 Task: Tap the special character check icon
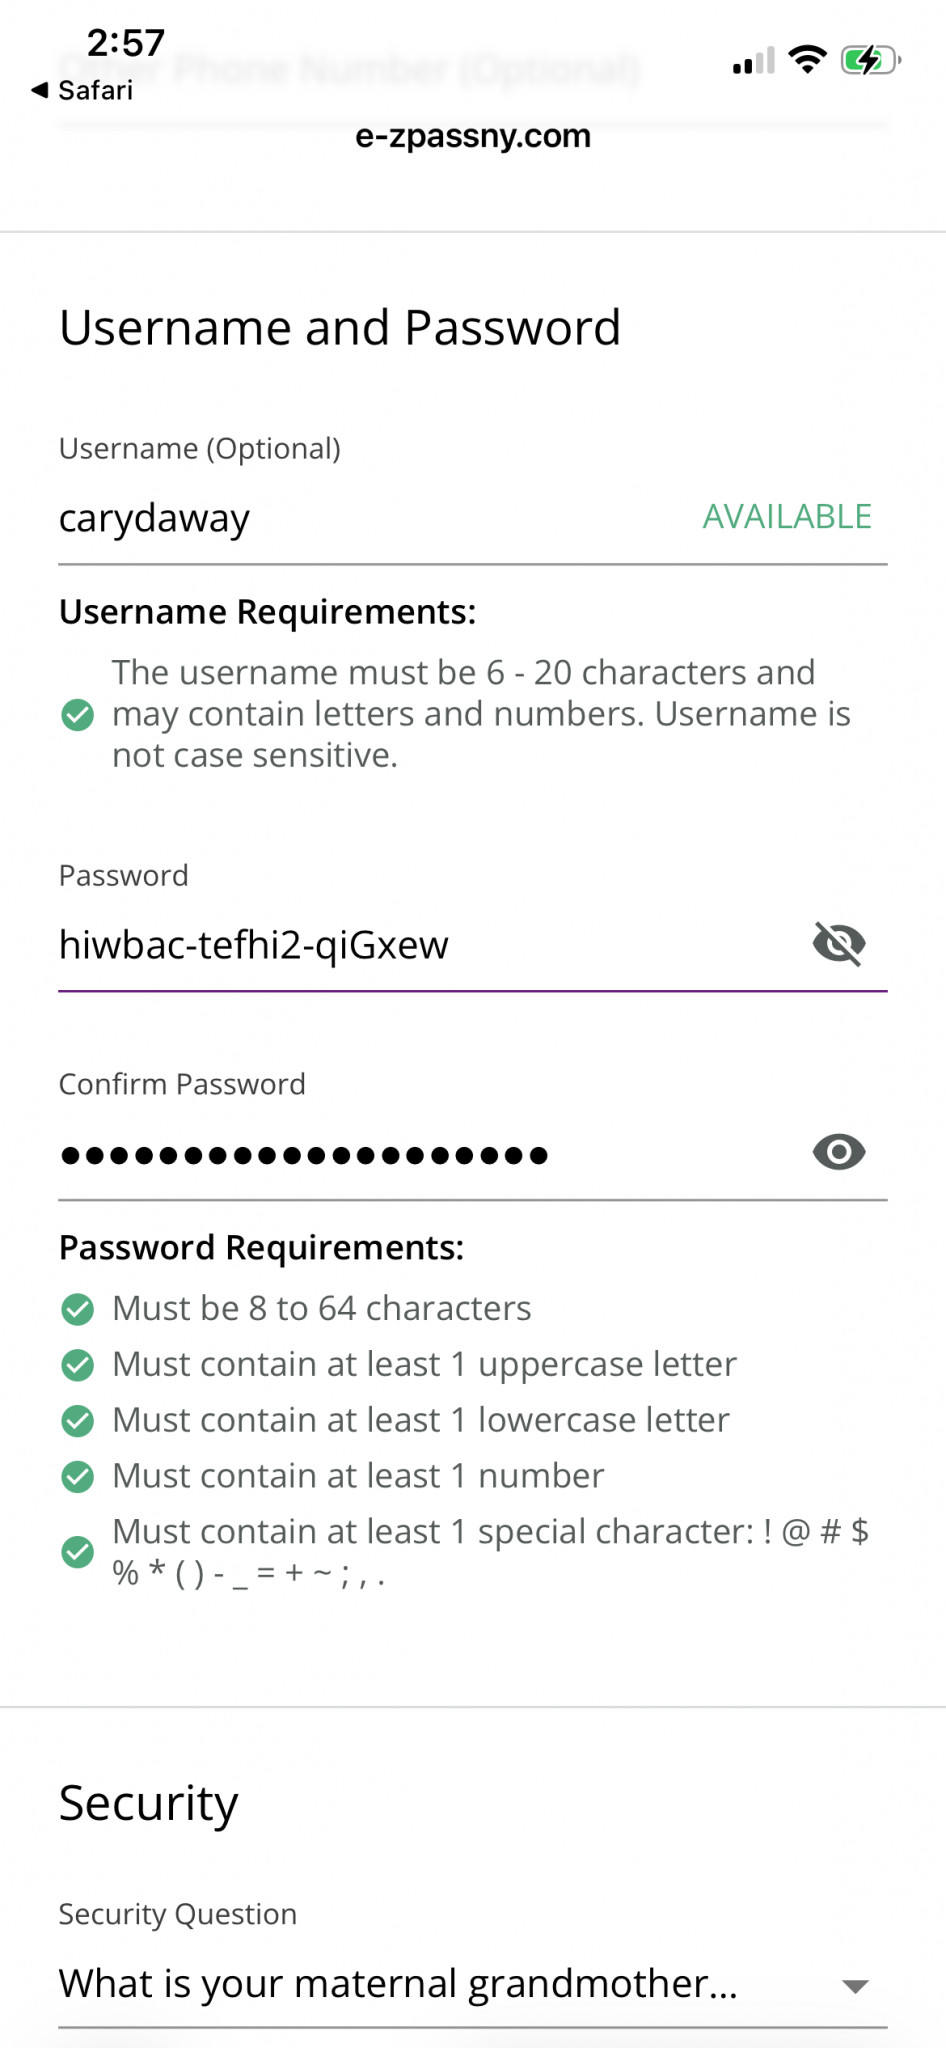coord(78,1552)
